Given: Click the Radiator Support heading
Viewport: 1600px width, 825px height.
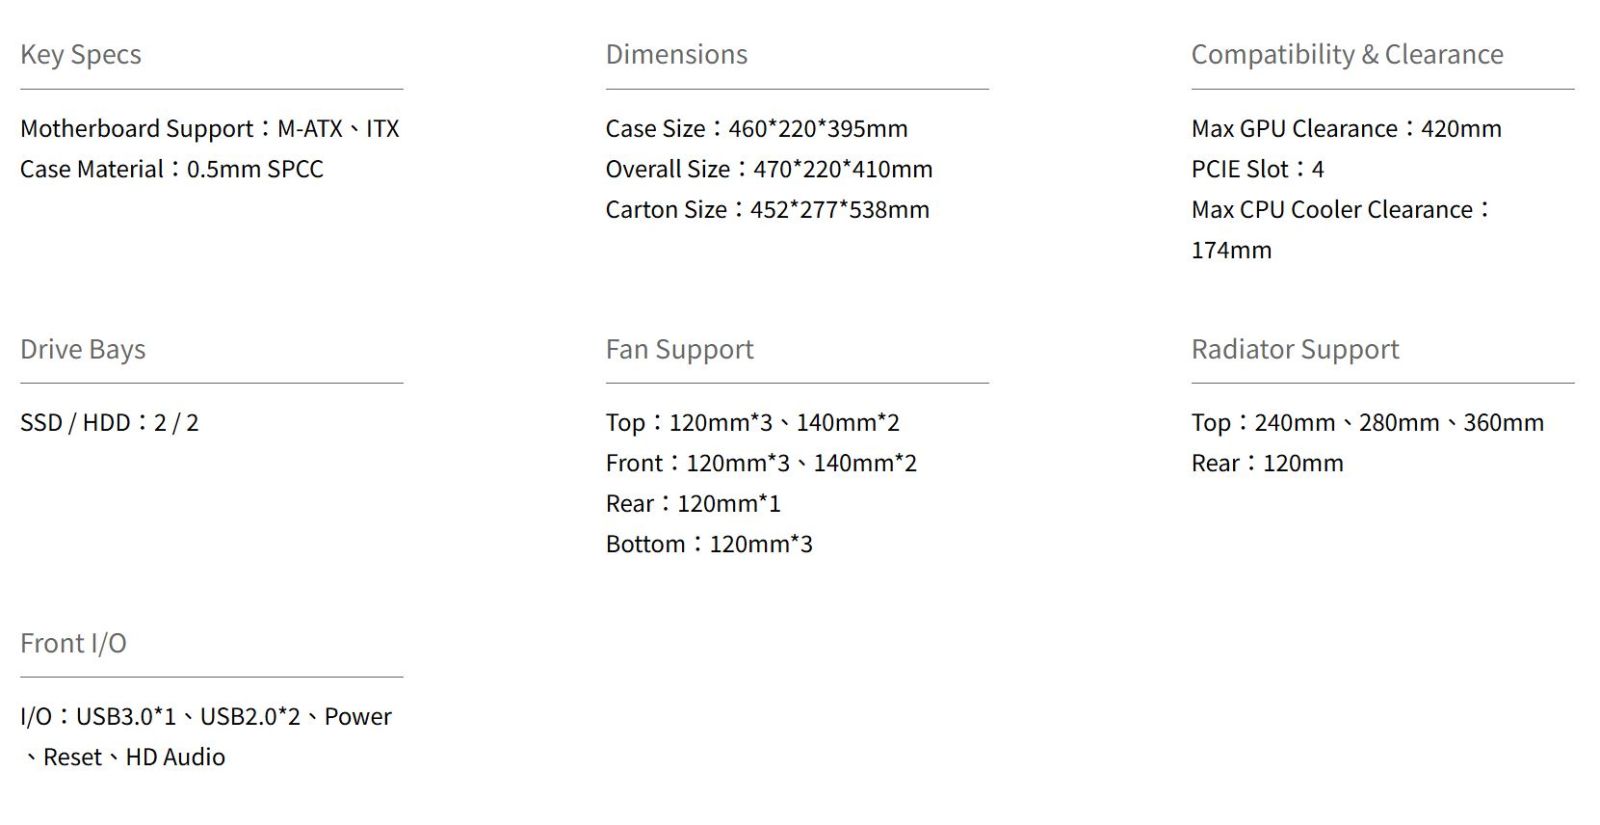Looking at the screenshot, I should click(1294, 349).
